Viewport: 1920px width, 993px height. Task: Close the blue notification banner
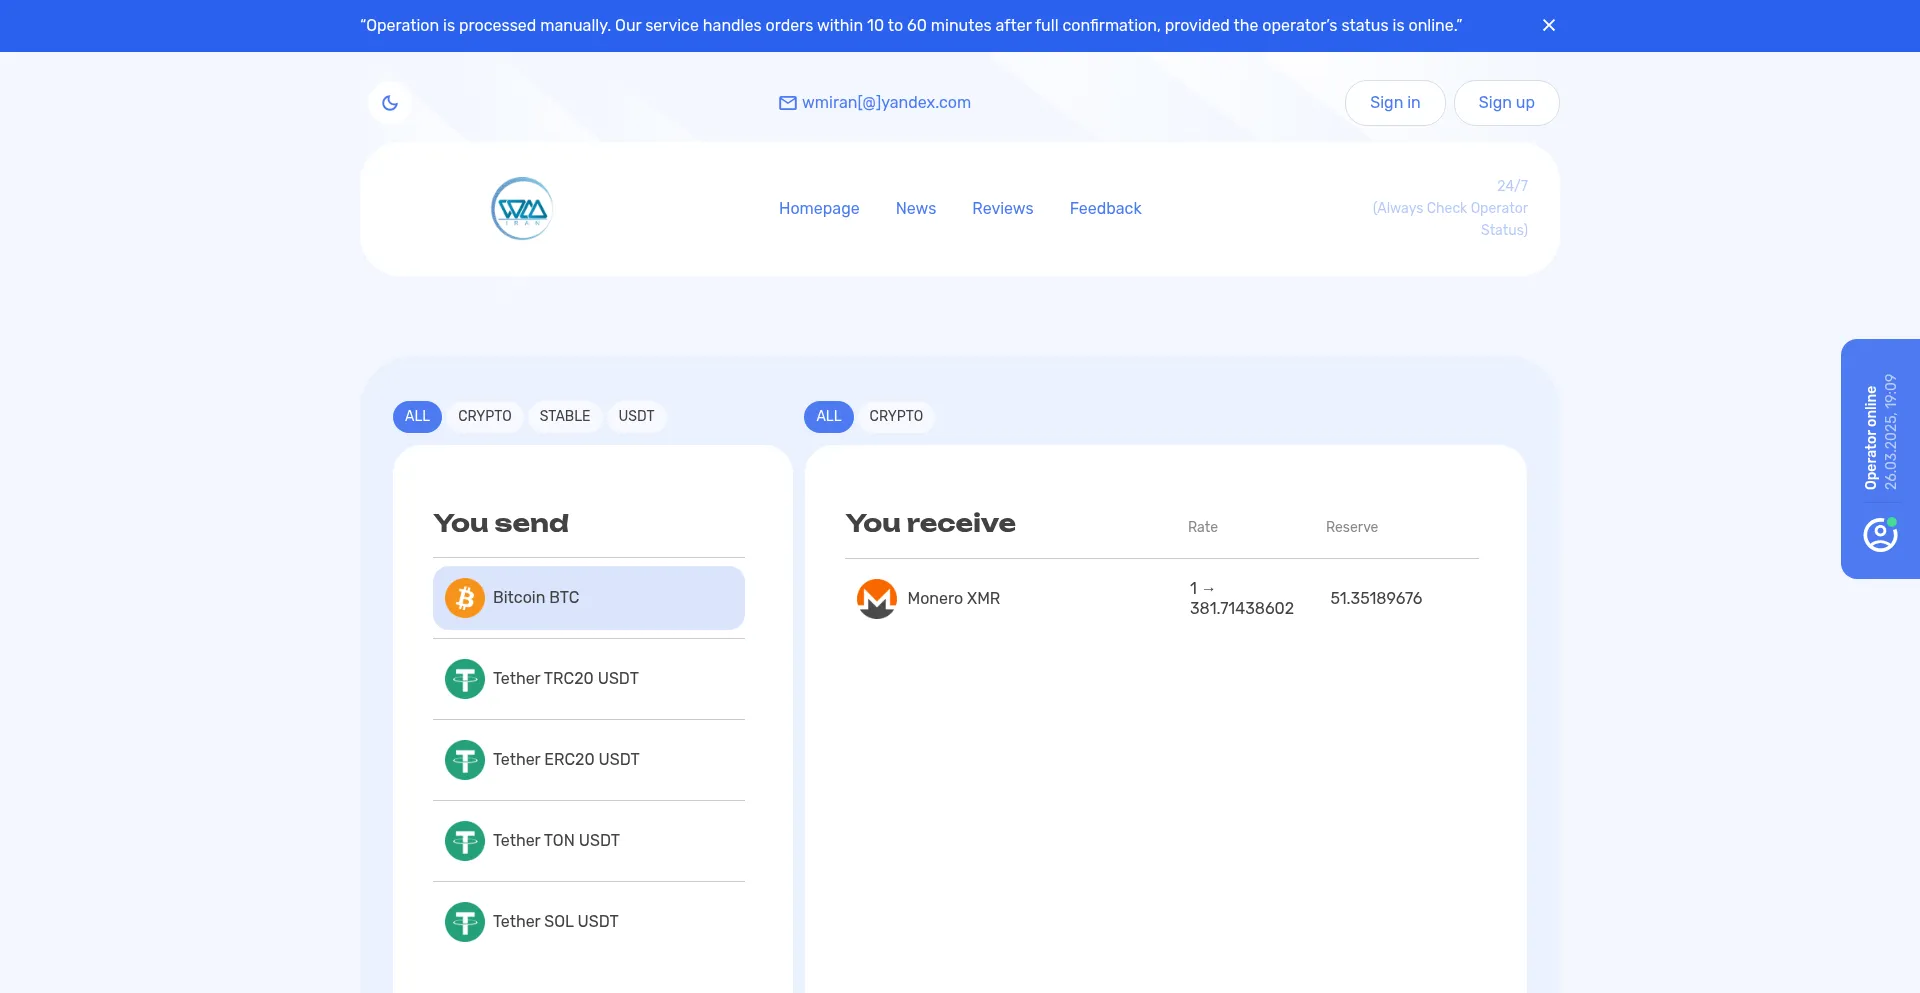(x=1548, y=25)
